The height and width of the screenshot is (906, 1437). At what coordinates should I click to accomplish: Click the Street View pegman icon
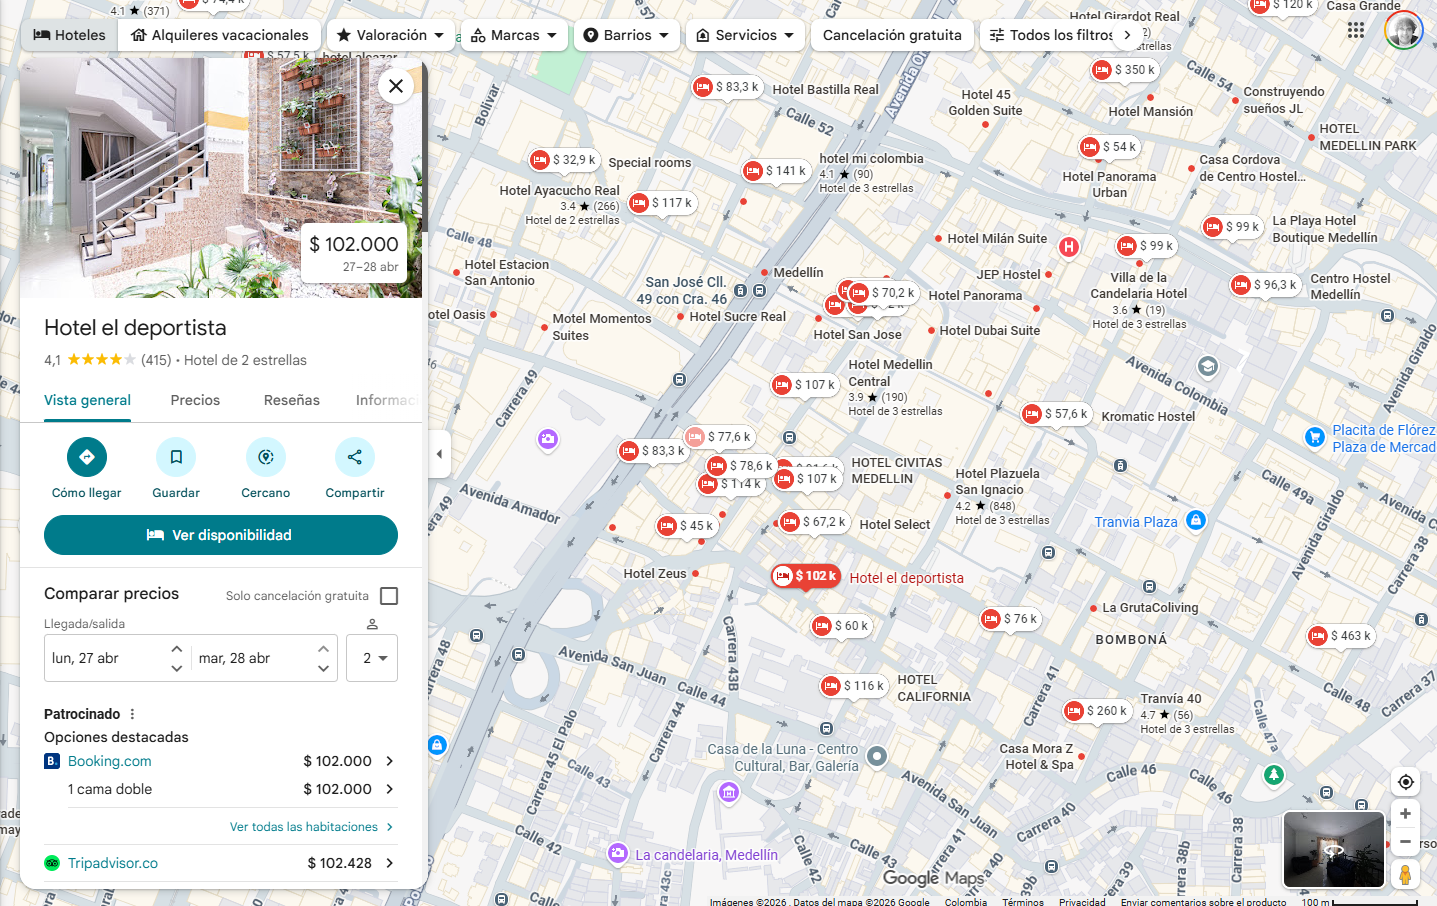pos(1405,874)
